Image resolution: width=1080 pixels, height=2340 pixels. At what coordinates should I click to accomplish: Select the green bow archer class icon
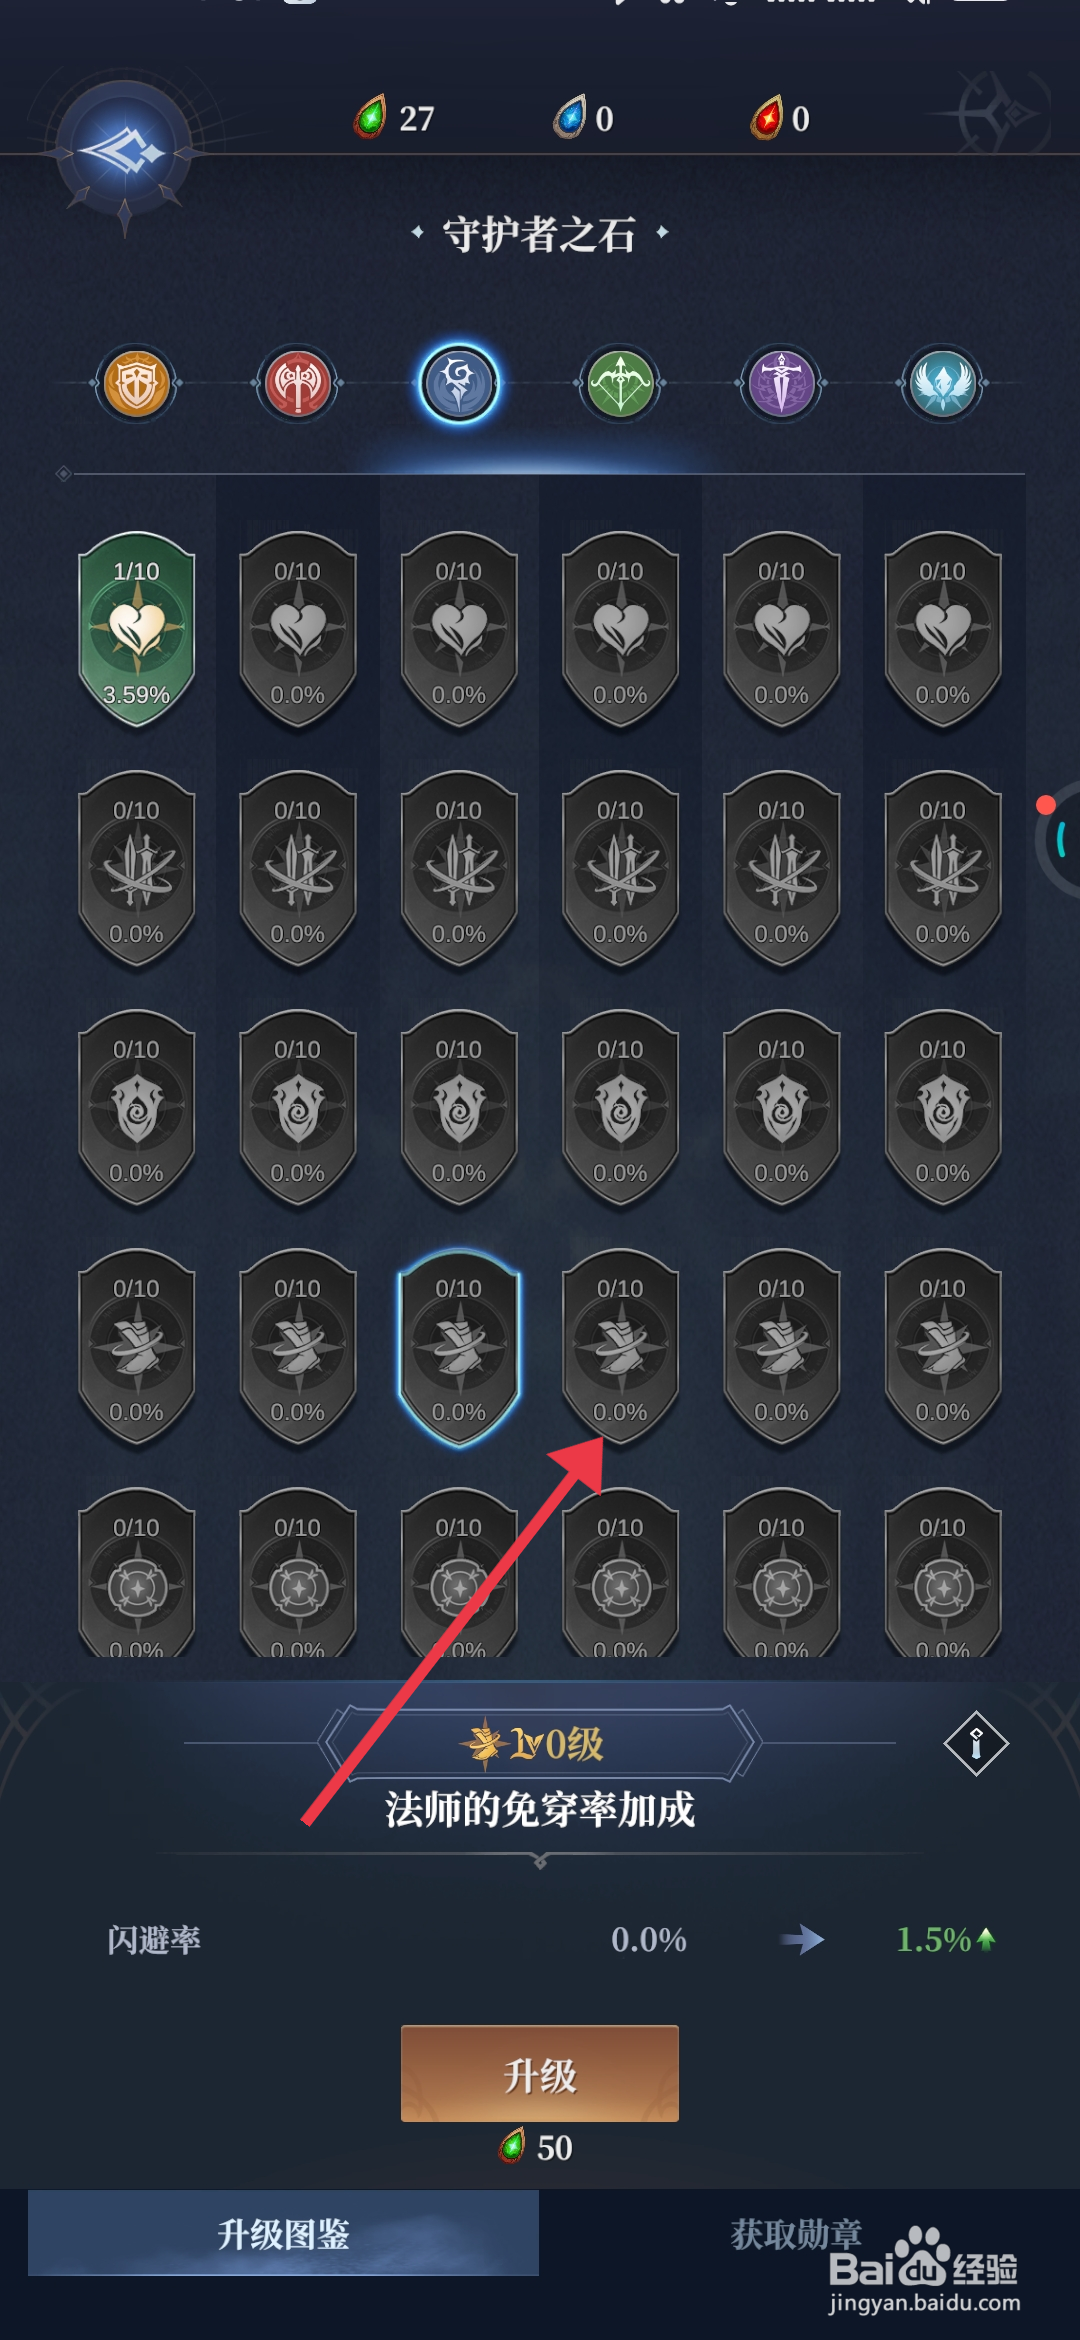tap(621, 383)
